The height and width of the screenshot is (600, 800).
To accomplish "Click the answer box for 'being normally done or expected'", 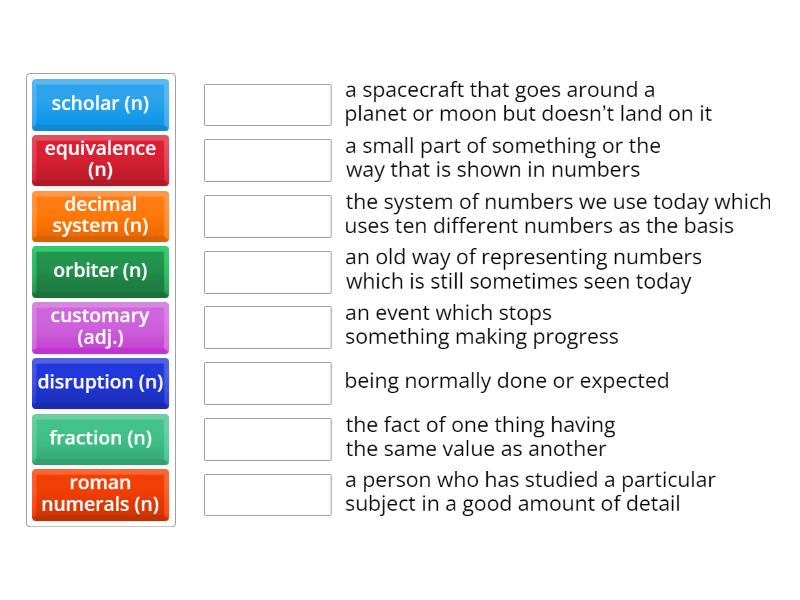I will pyautogui.click(x=266, y=383).
